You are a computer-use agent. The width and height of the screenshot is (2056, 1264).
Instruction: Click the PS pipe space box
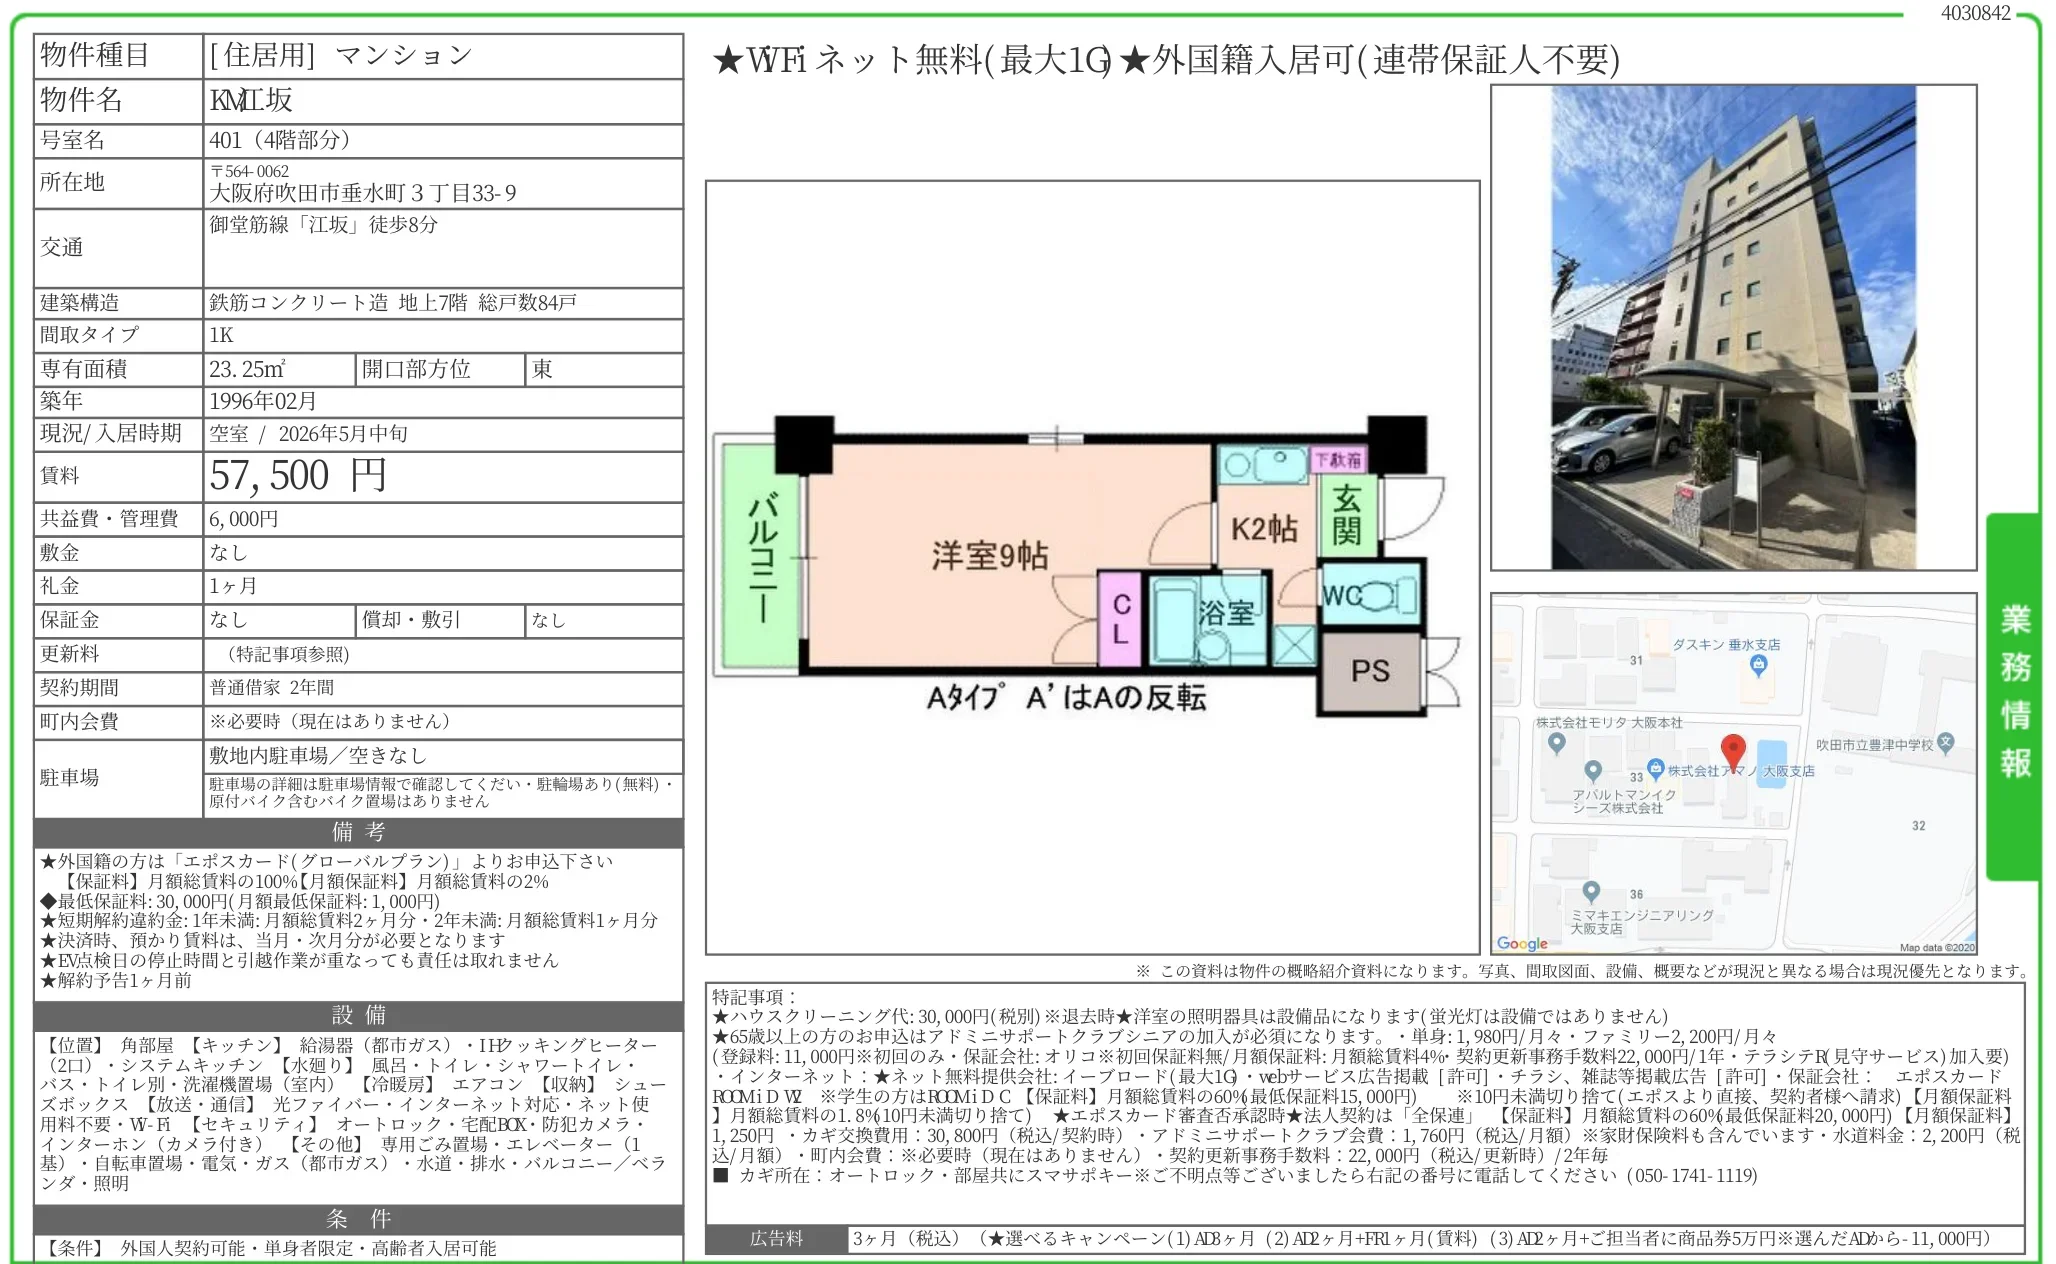click(1369, 671)
